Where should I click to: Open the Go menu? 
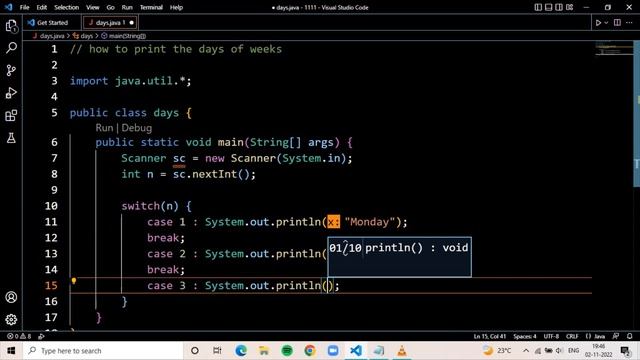[x=110, y=7]
